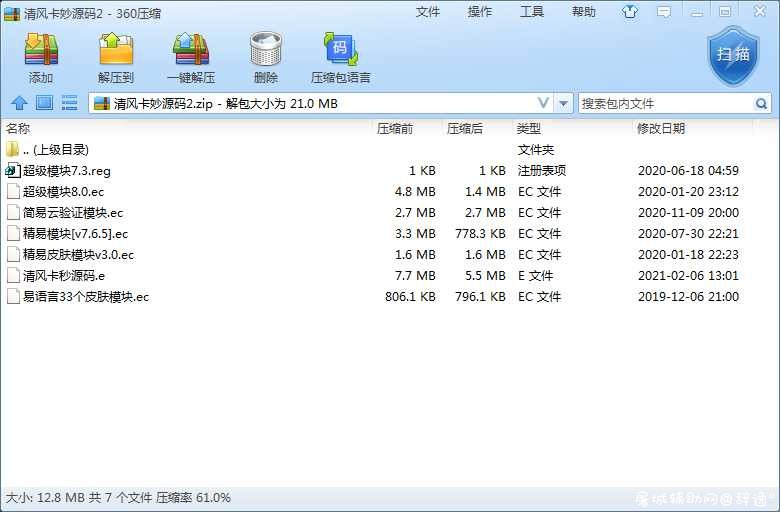This screenshot has height=512, width=780.
Task: Click the date 2019-12-06 21:00
Action: tap(688, 297)
